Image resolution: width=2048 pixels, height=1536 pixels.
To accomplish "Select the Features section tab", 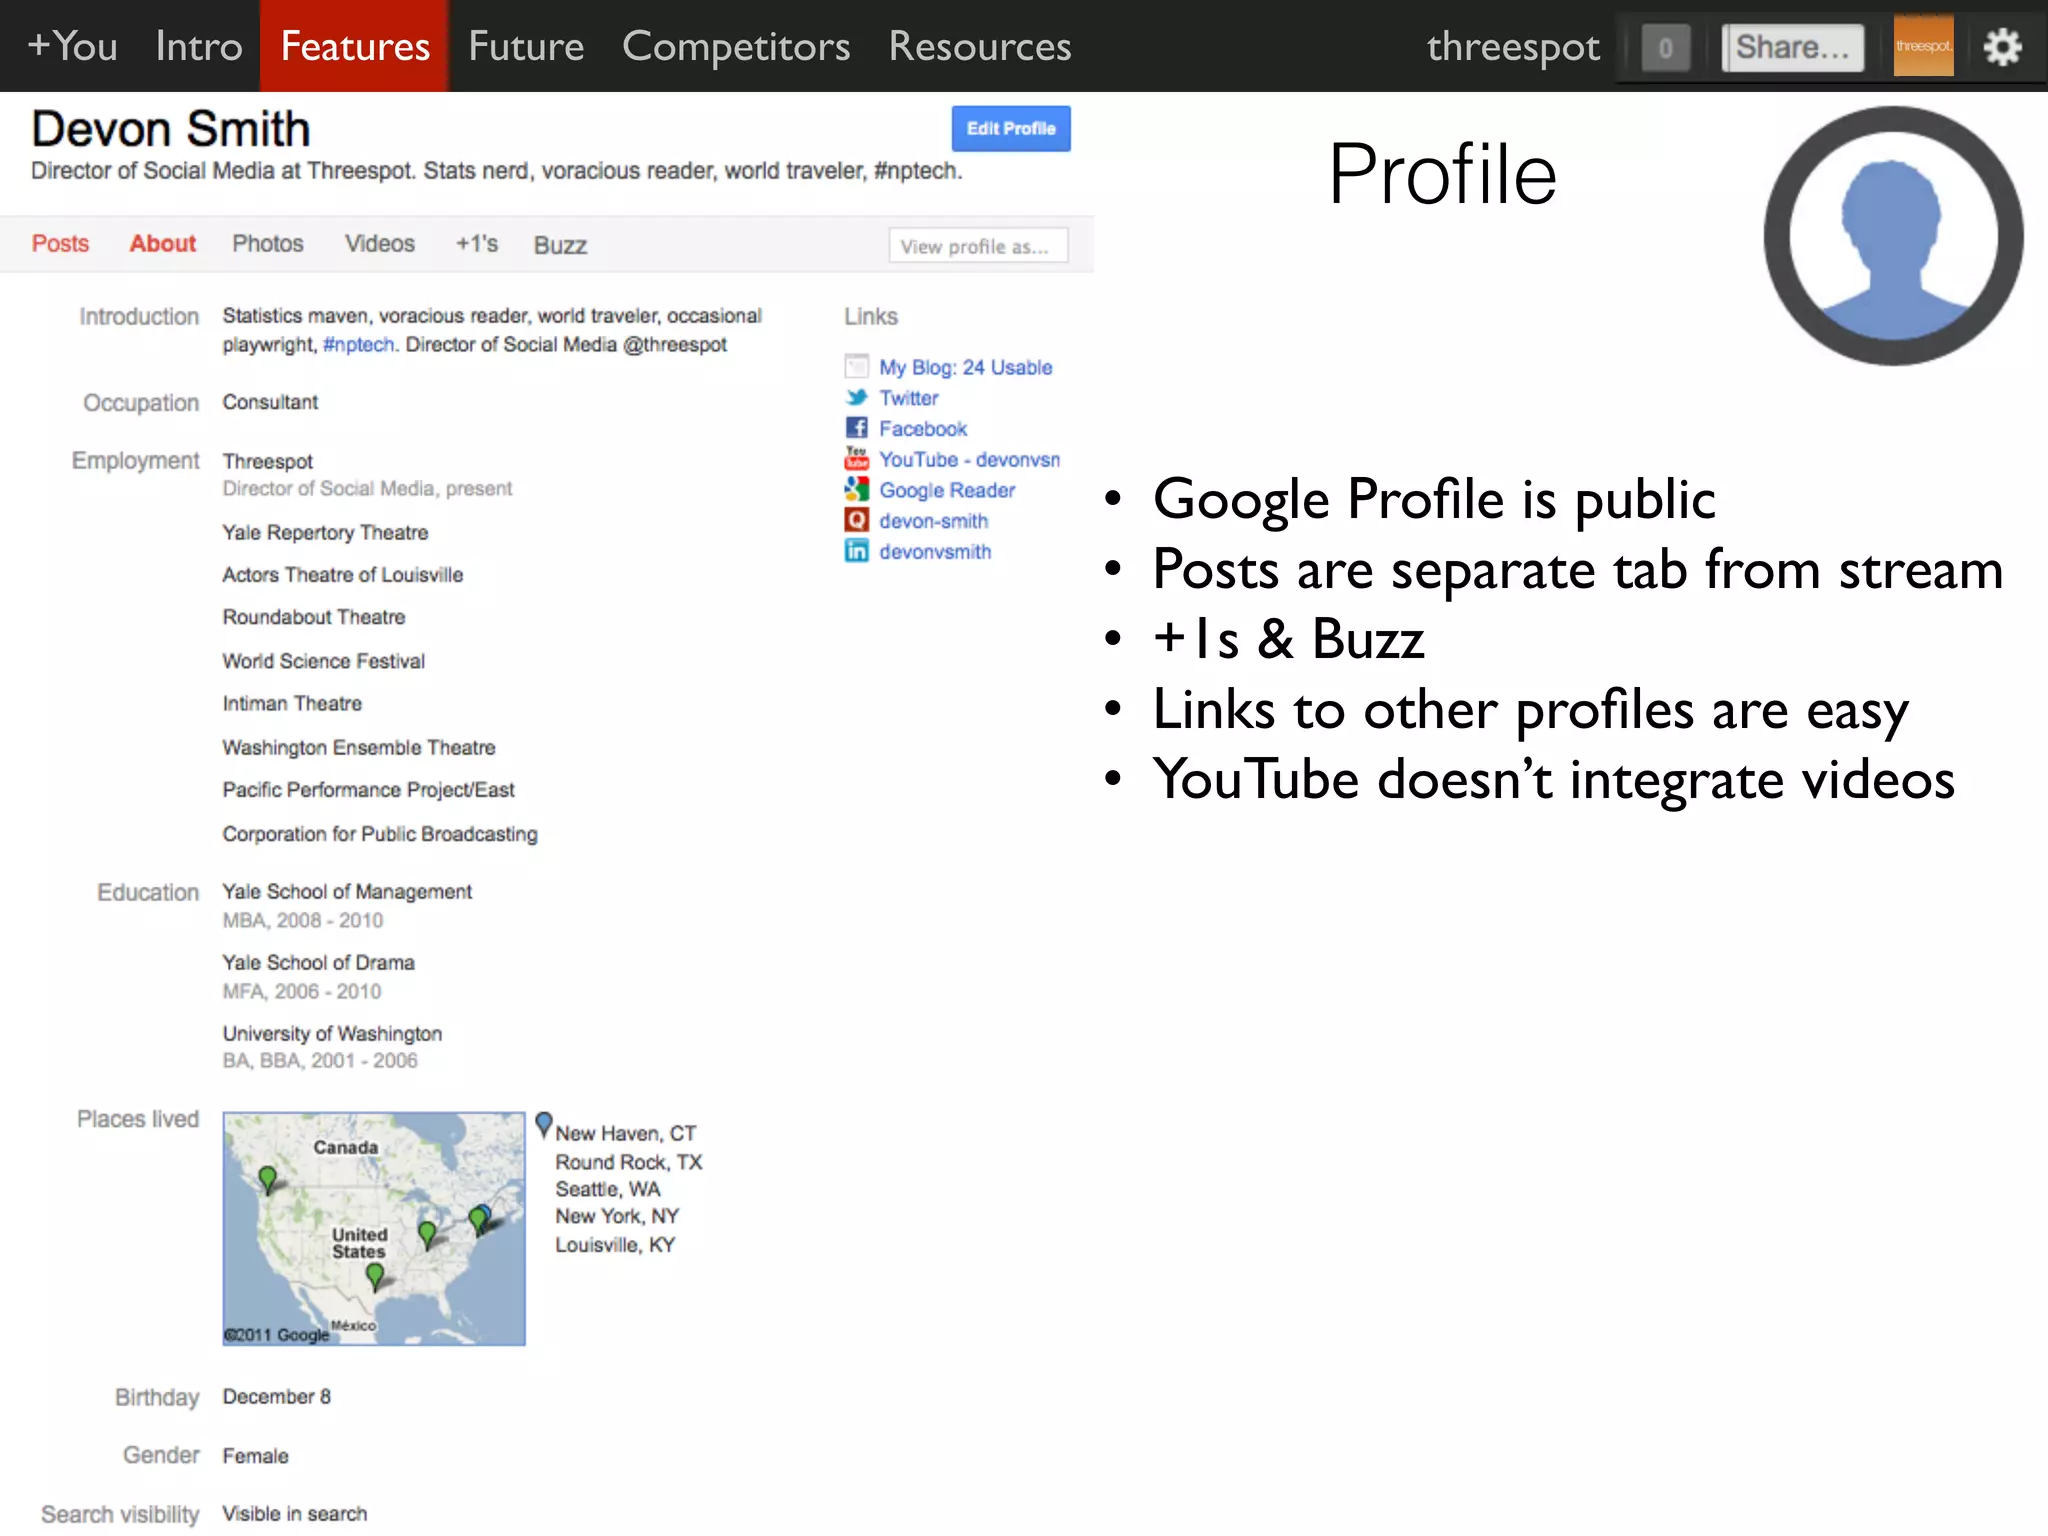I will tap(355, 46).
